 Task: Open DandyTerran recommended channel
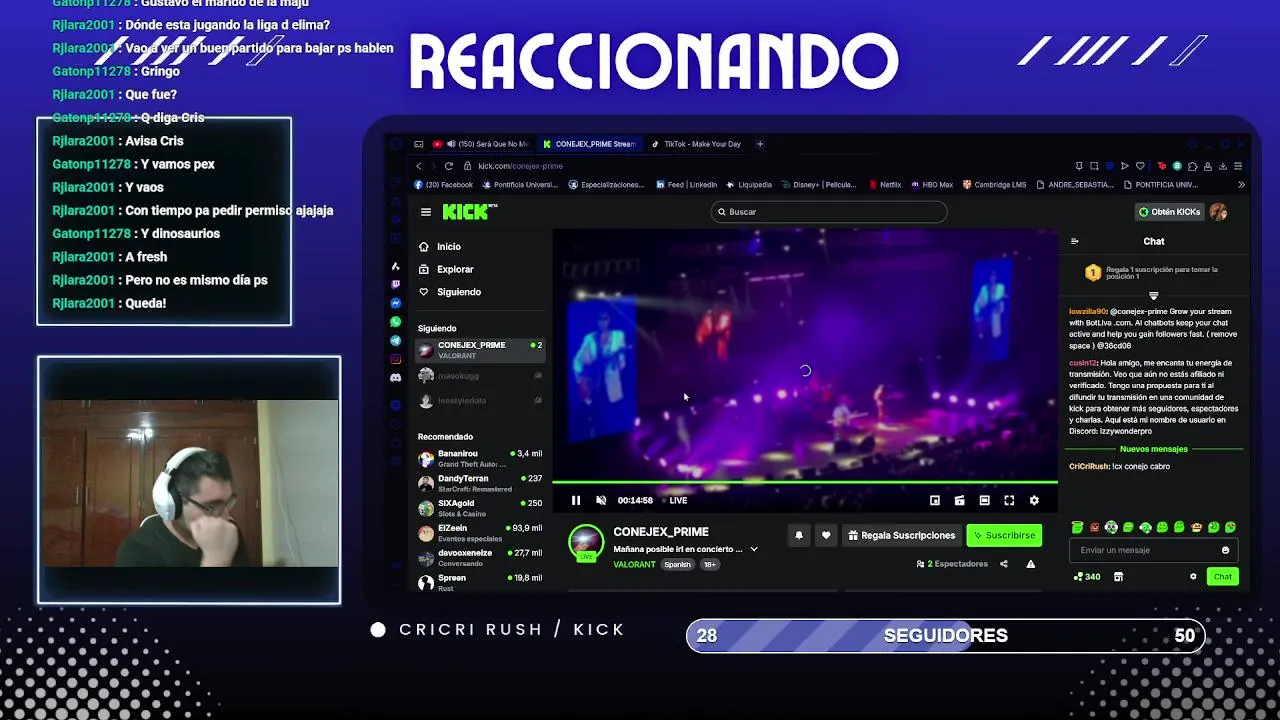coord(480,483)
